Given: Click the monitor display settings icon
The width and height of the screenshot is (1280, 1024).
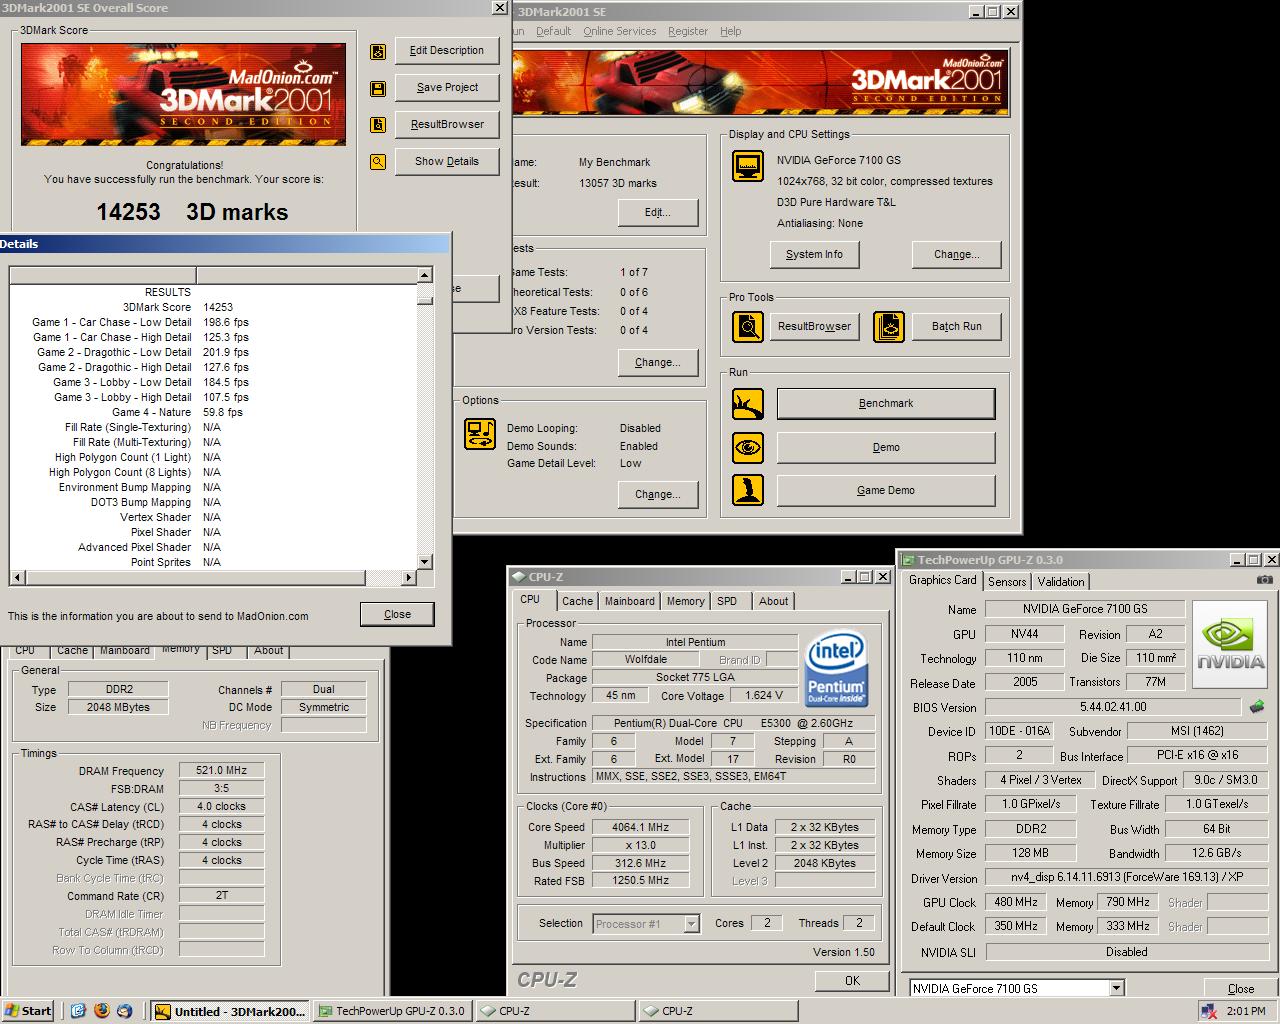Looking at the screenshot, I should [x=747, y=166].
